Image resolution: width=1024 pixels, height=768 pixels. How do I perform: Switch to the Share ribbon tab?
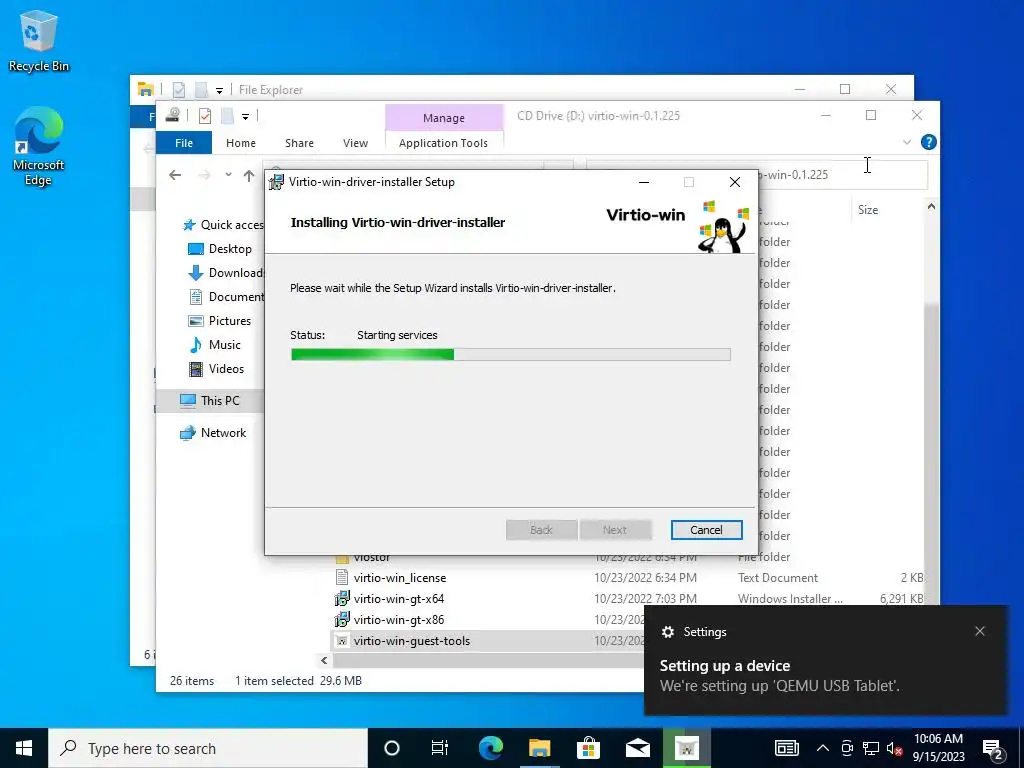point(299,143)
